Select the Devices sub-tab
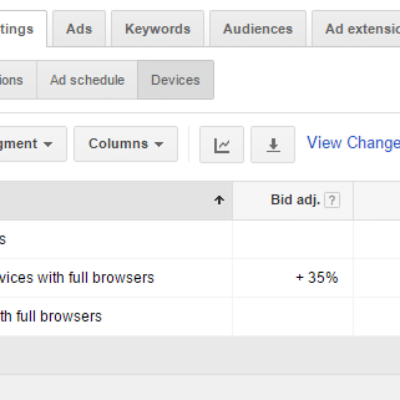 point(176,80)
